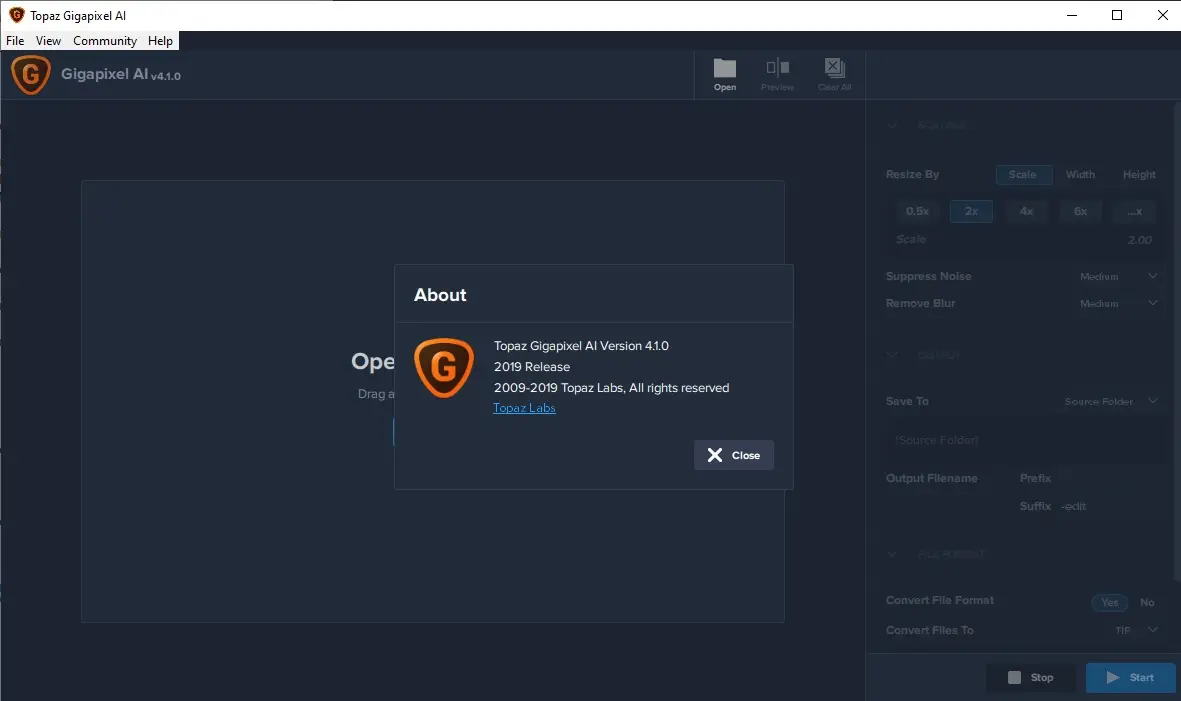Click the Scale value 2.00 field

[x=1140, y=240]
